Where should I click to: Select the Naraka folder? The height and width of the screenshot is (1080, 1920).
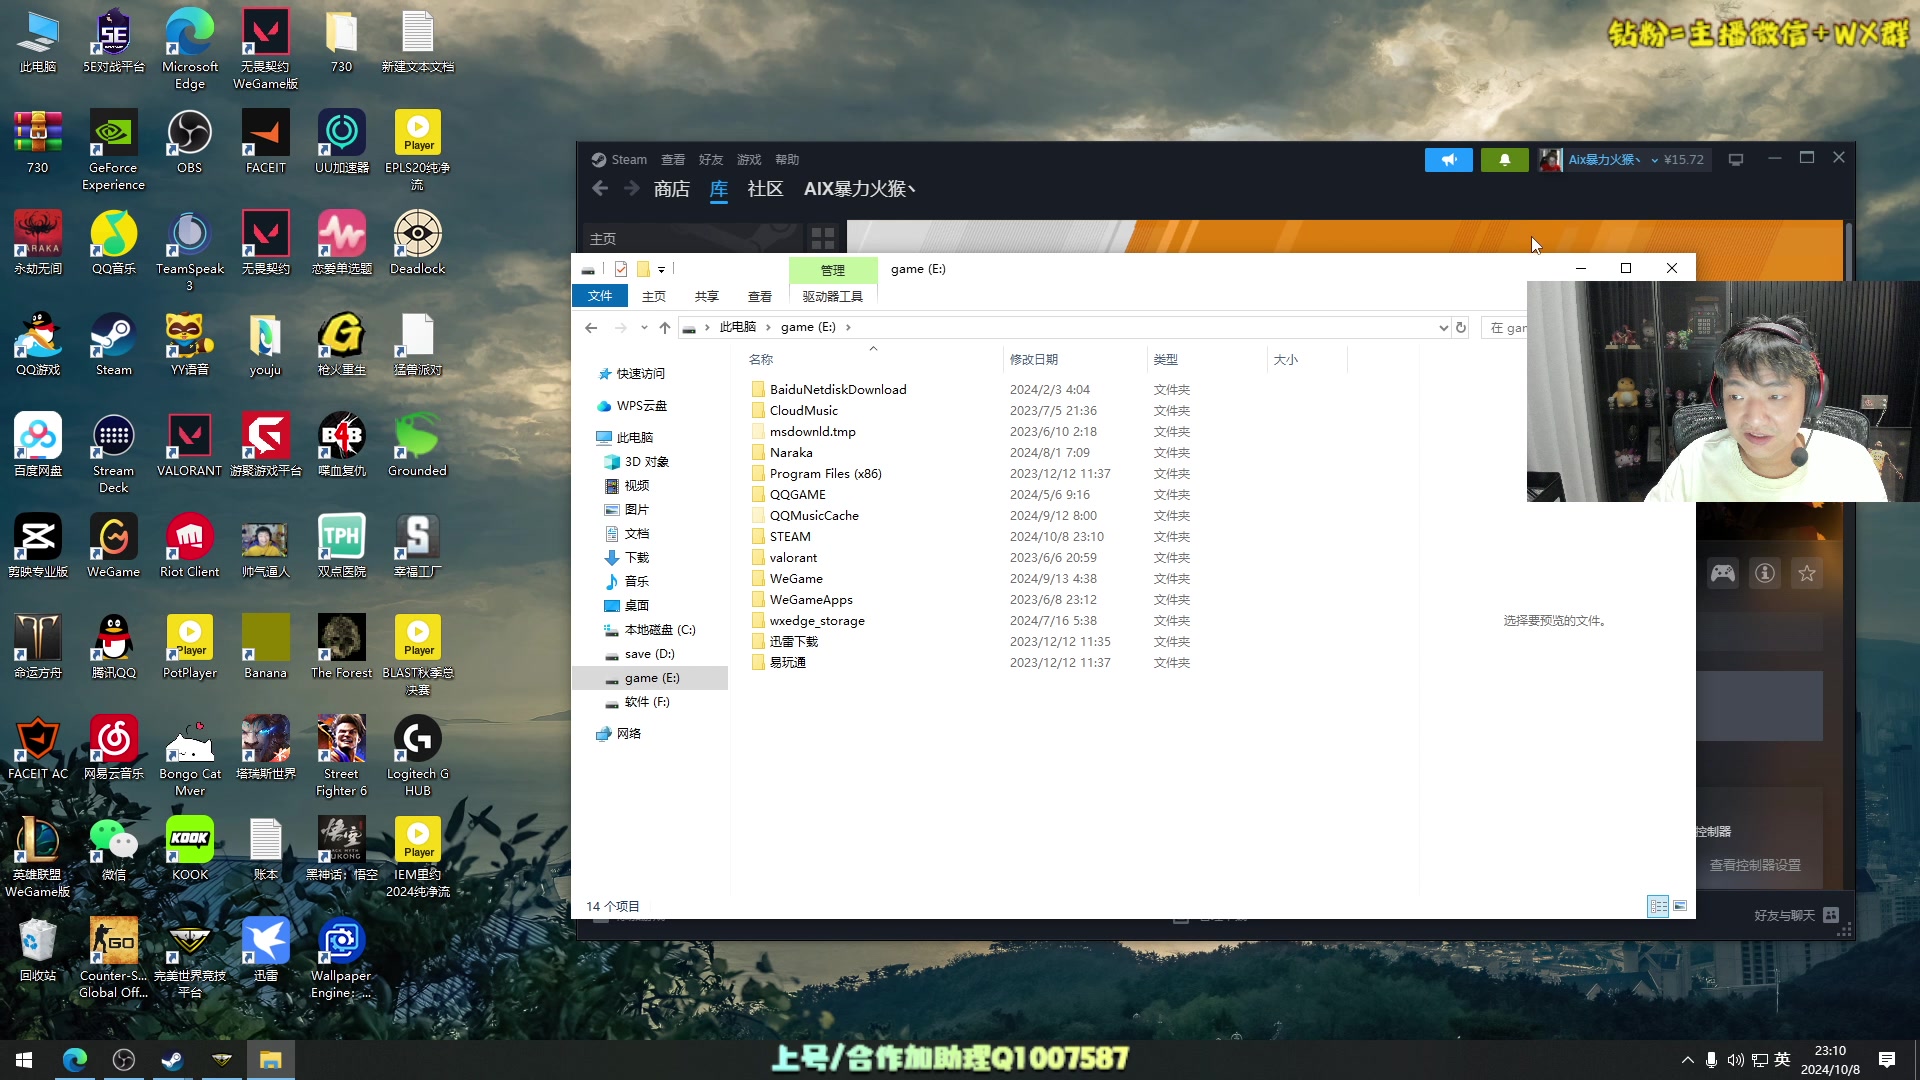(791, 453)
